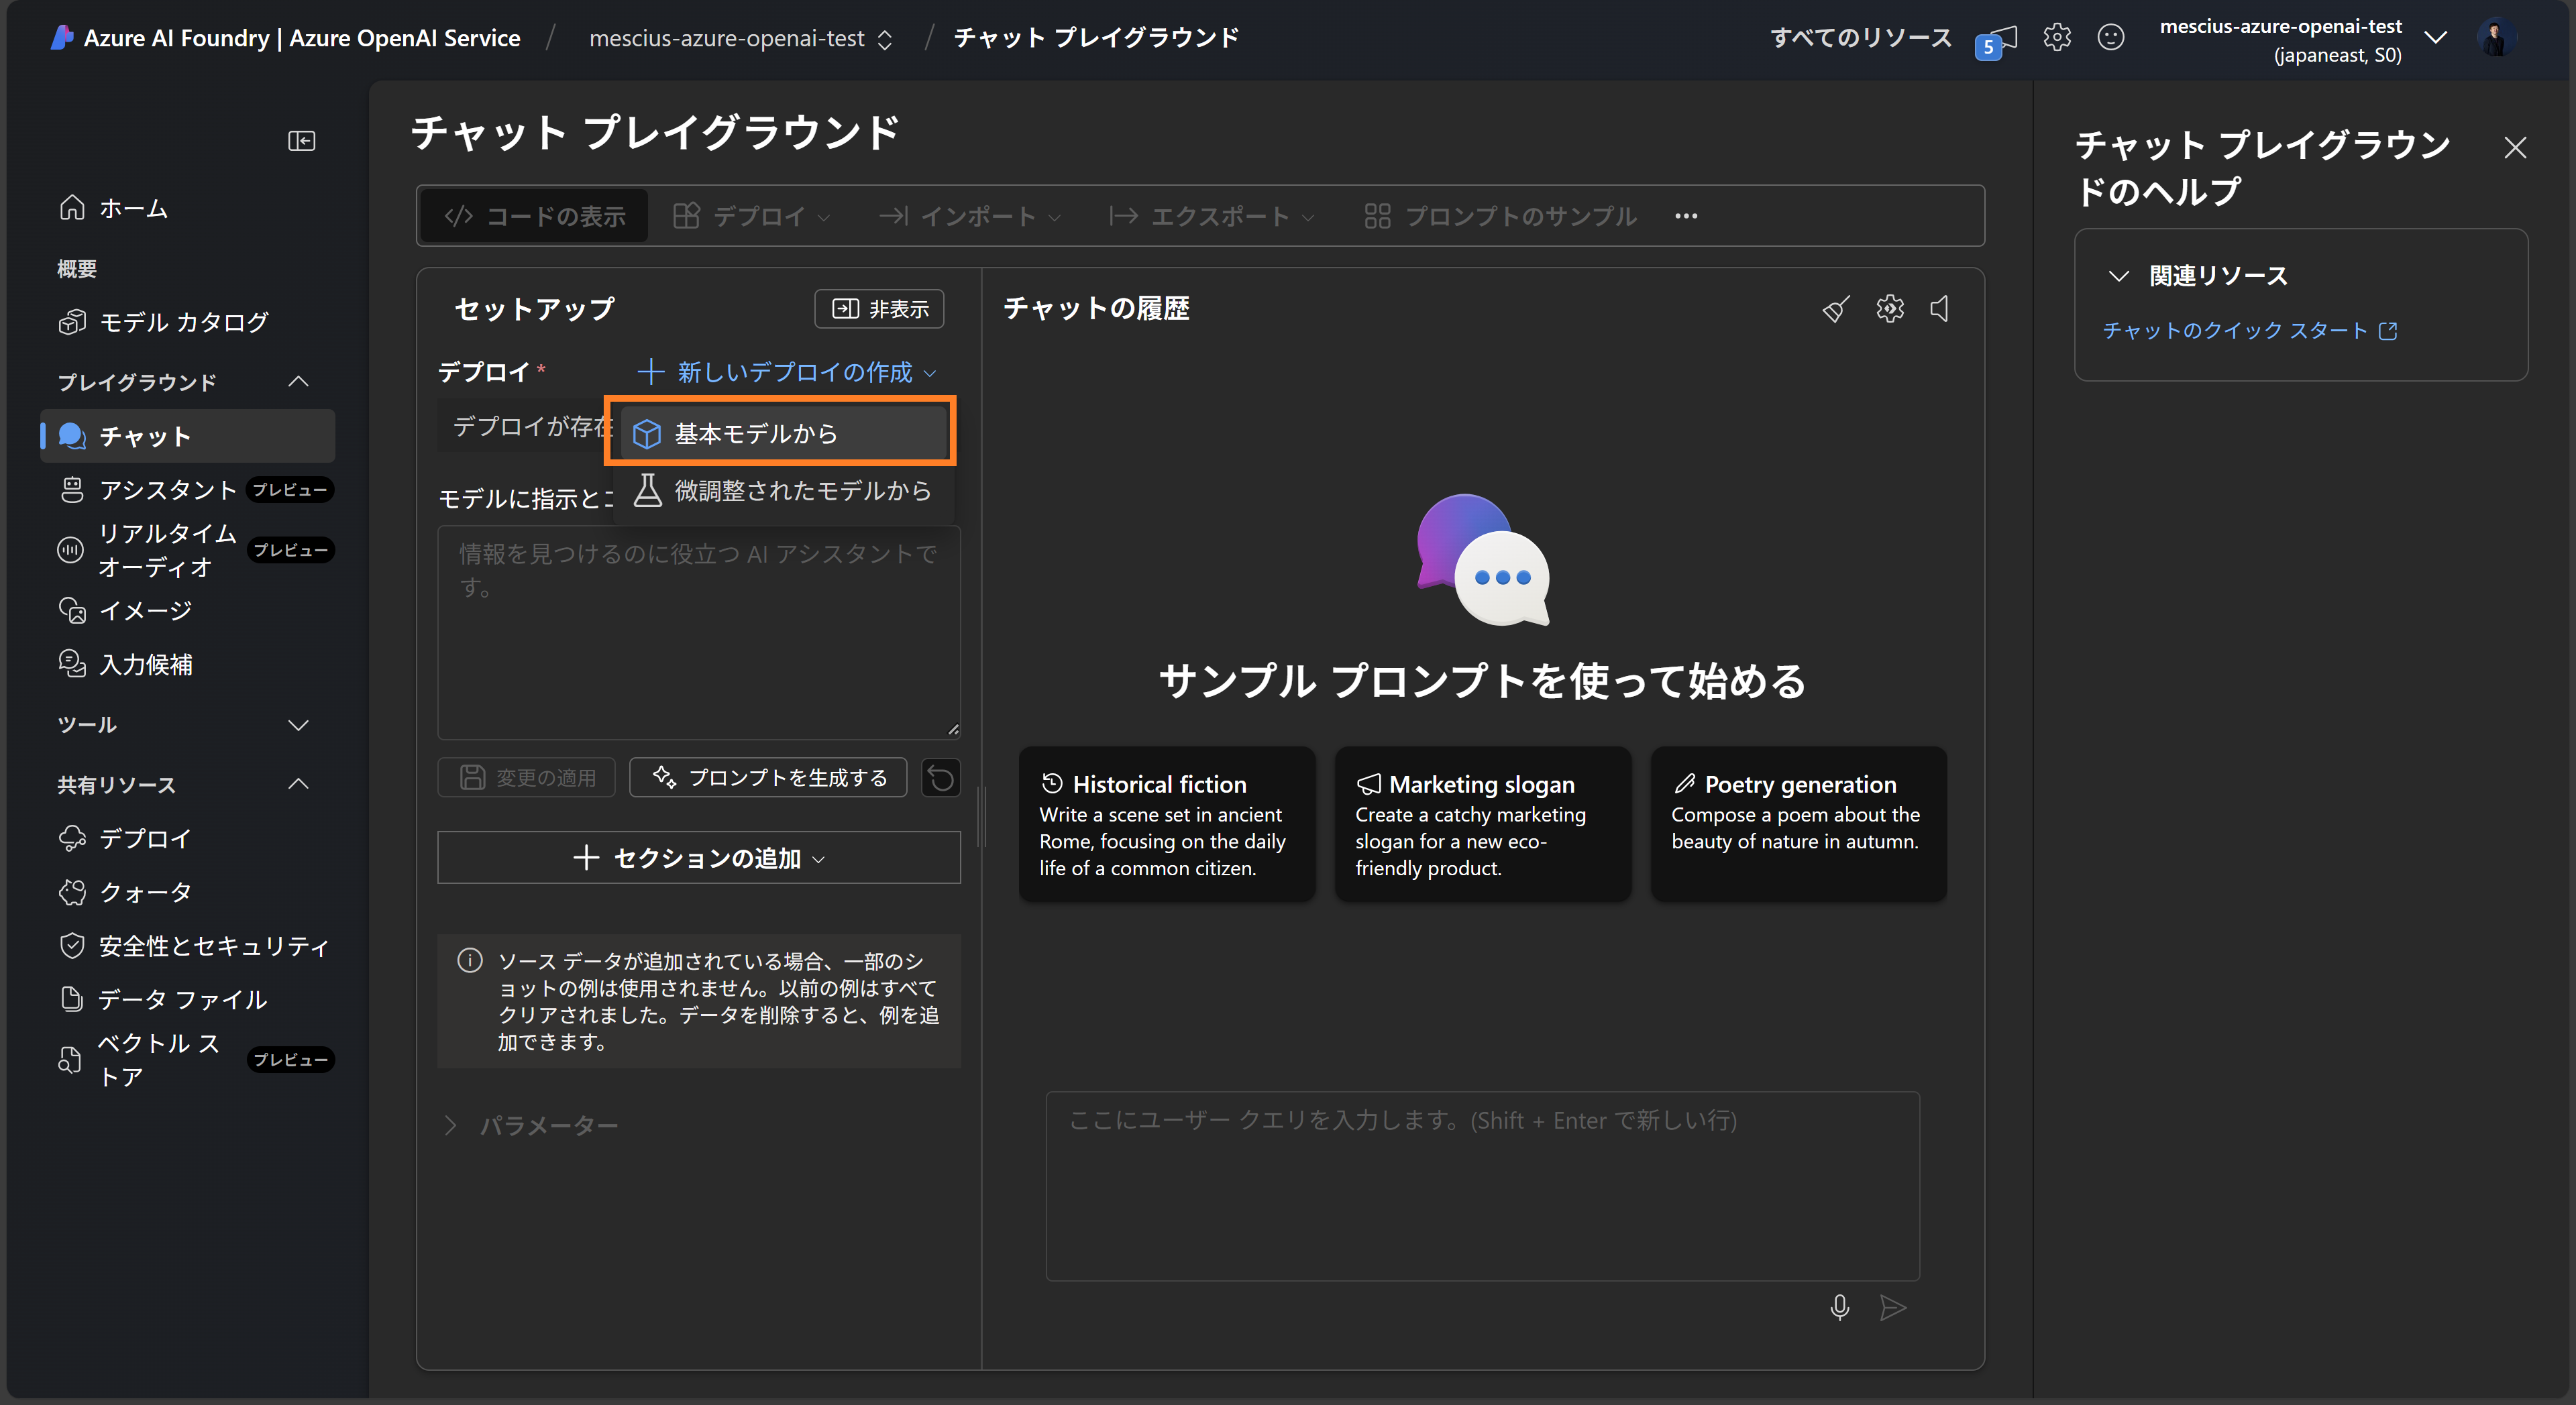Open 安全性とセキュリティ page

pos(195,946)
